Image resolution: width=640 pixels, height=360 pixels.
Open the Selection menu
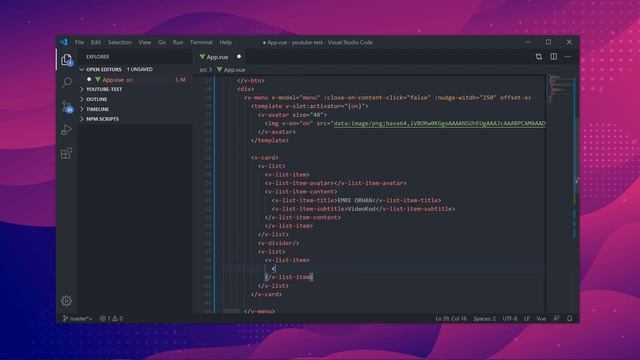(120, 42)
